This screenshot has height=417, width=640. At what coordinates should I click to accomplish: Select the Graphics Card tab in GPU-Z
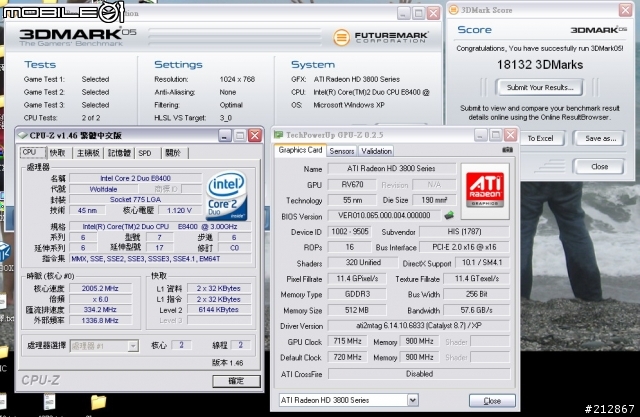click(300, 150)
